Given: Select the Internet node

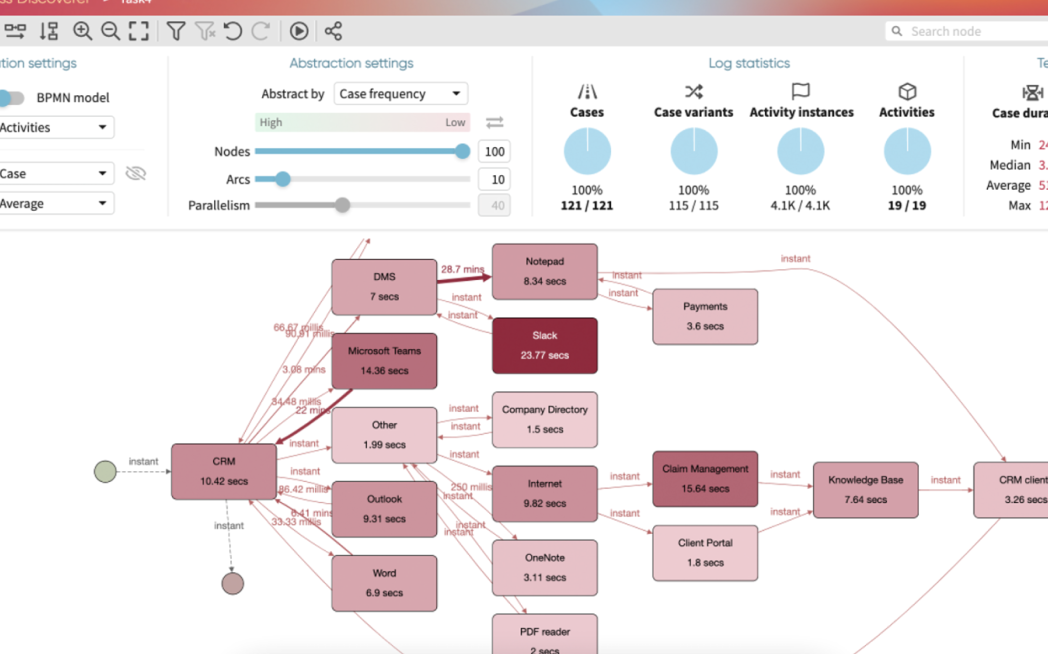Looking at the screenshot, I should tap(545, 494).
